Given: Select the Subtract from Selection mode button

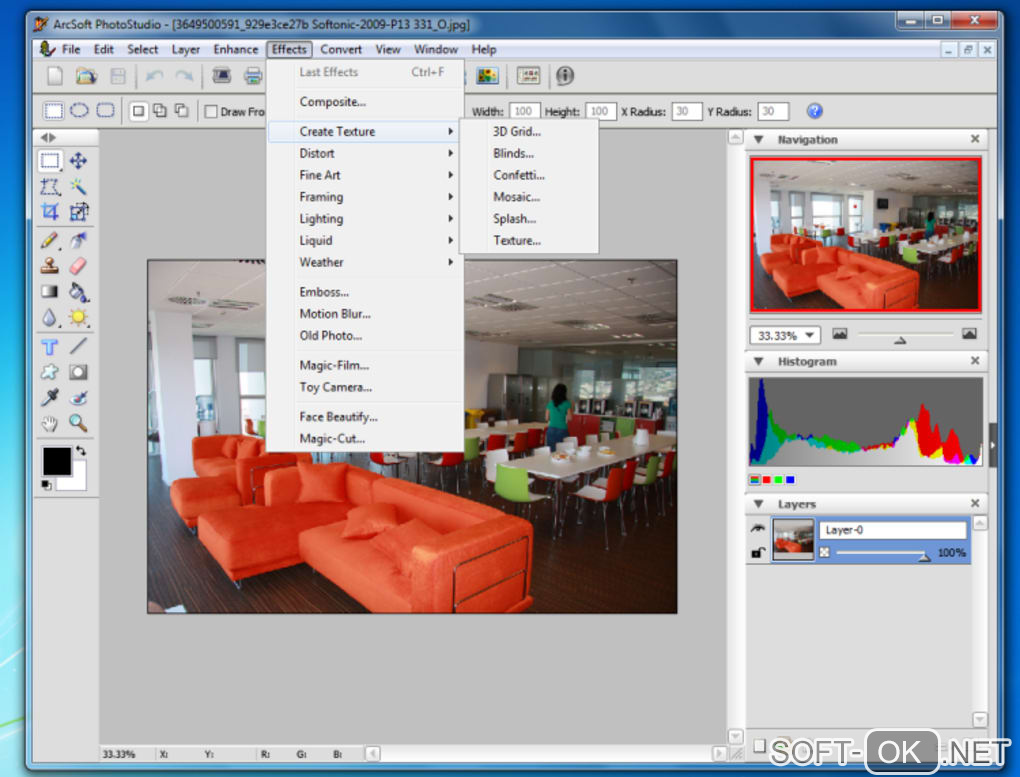Looking at the screenshot, I should pos(182,111).
